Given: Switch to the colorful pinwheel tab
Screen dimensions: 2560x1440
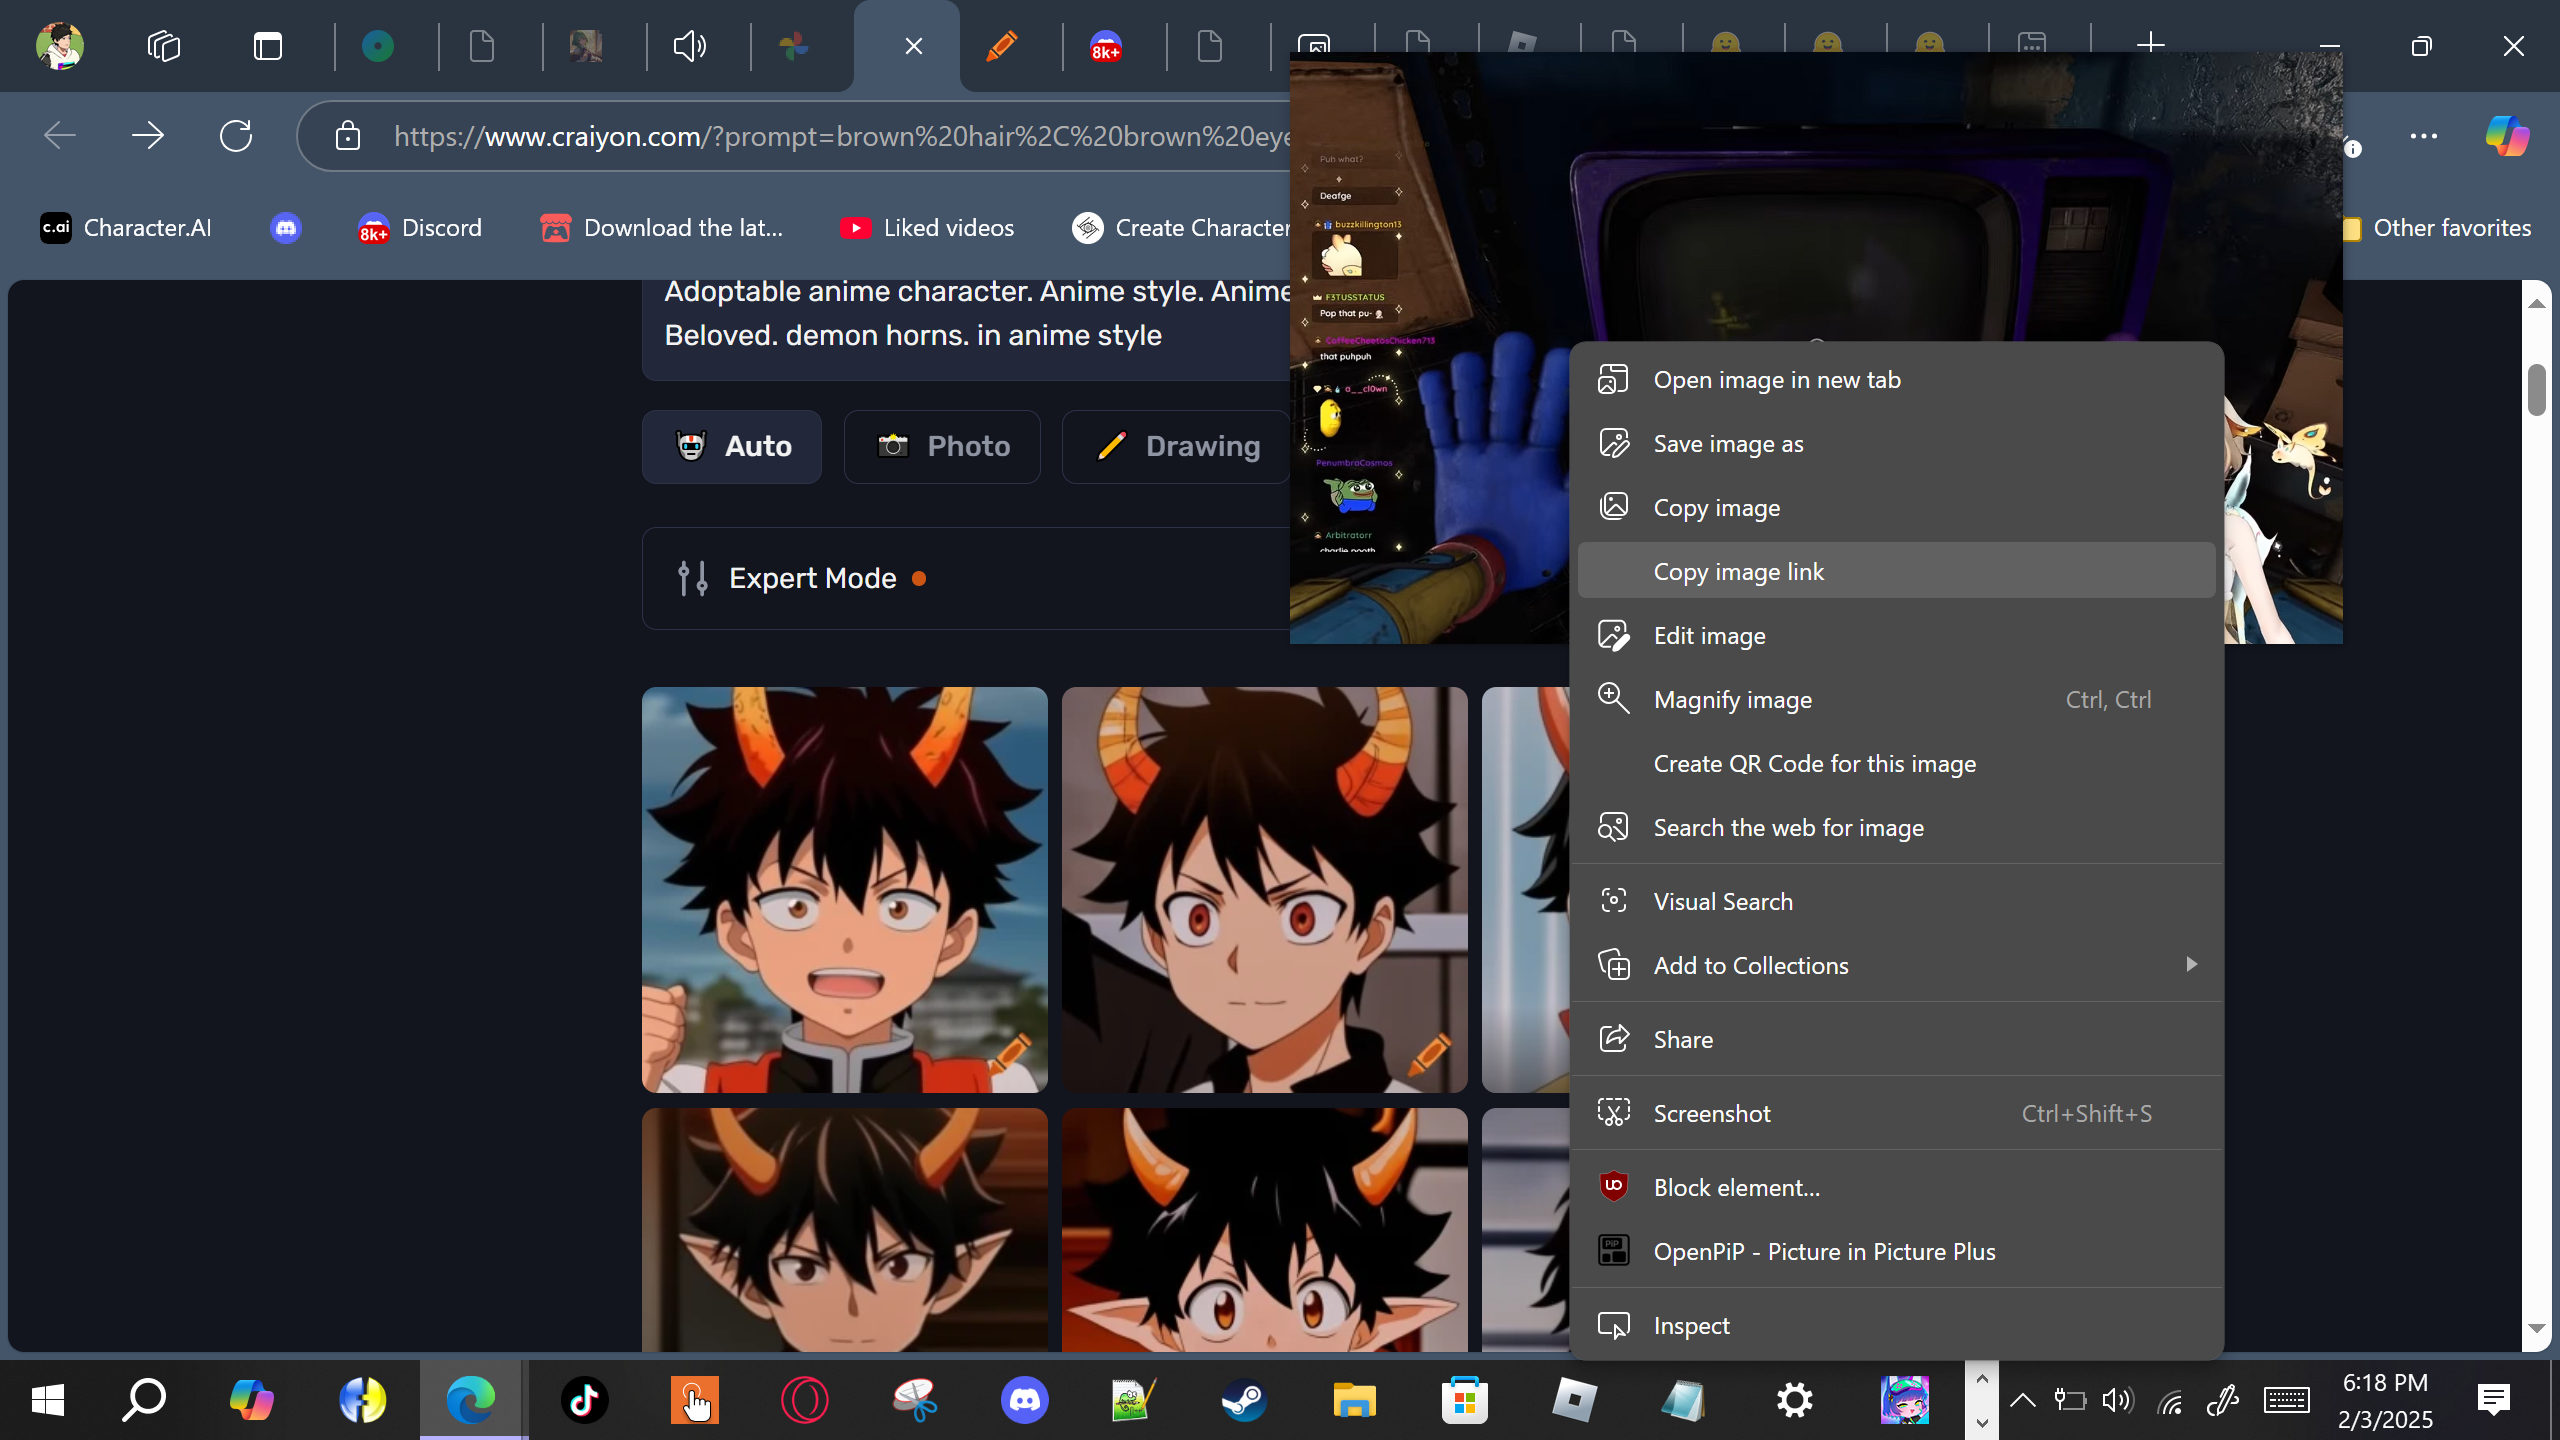Looking at the screenshot, I should pyautogui.click(x=794, y=46).
